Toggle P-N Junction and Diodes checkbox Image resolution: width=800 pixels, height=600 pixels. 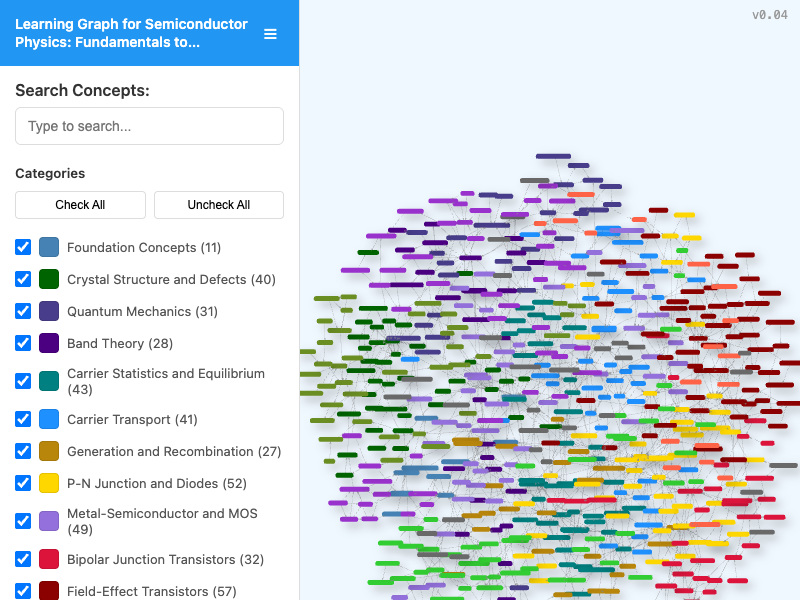pos(23,483)
